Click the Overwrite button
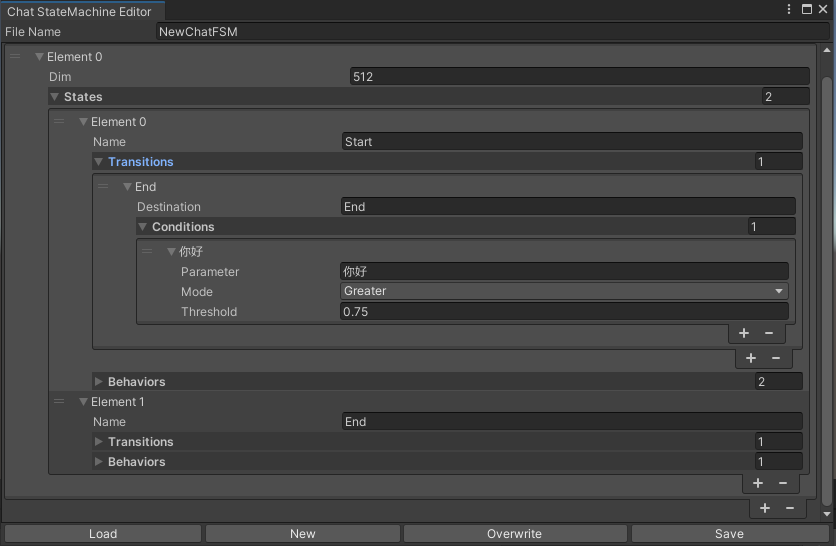Screen dimensions: 836x546 tap(515, 534)
